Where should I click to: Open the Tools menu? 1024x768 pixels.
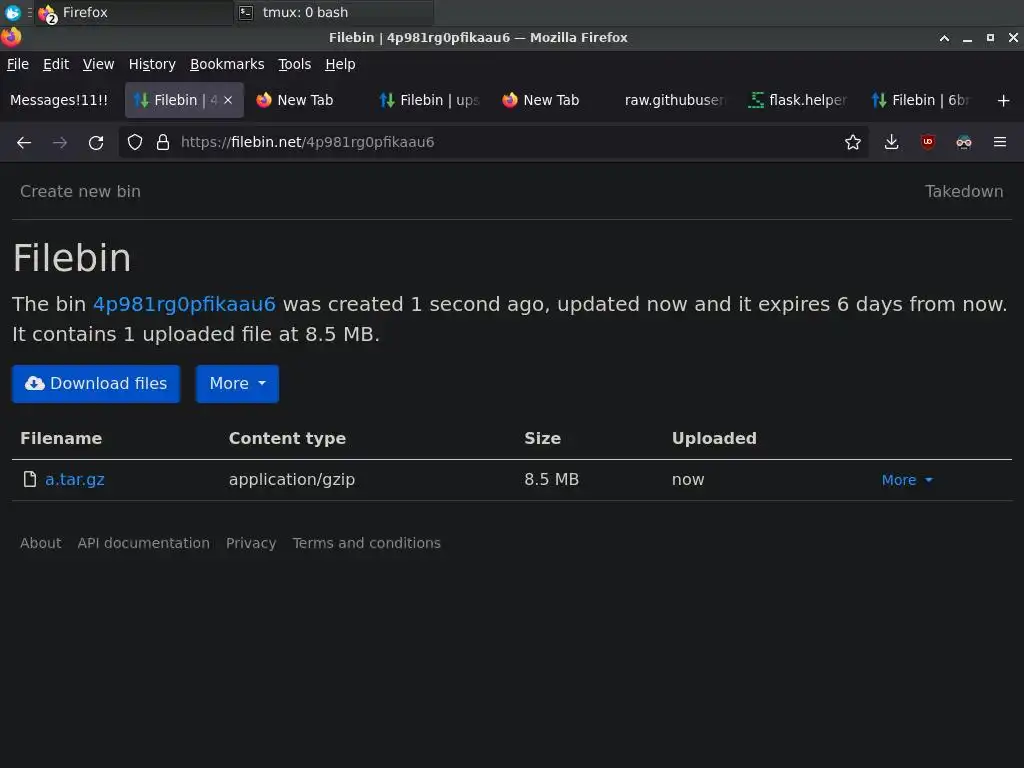[x=295, y=64]
